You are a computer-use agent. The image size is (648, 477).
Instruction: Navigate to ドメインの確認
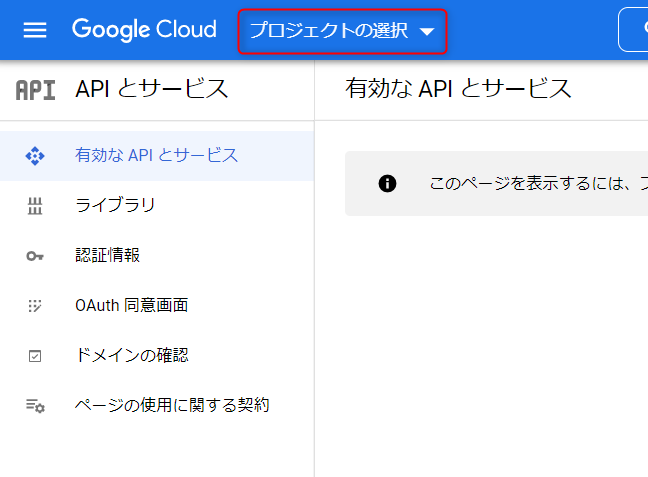131,356
